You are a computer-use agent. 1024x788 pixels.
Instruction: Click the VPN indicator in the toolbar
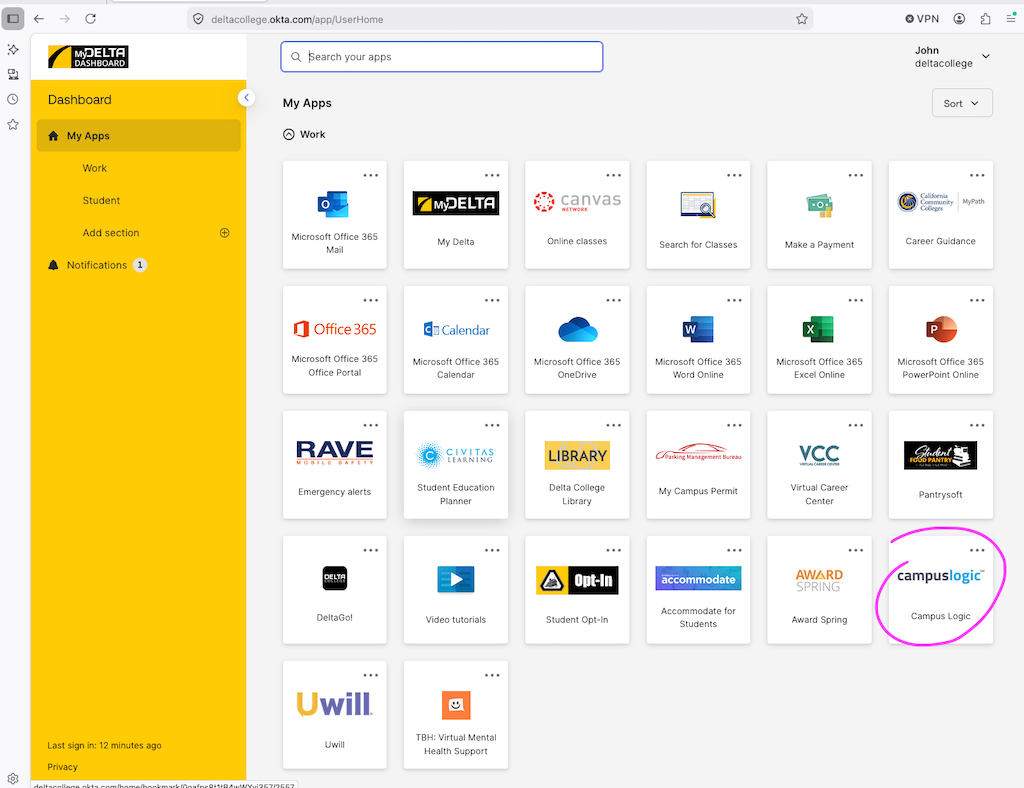point(922,19)
